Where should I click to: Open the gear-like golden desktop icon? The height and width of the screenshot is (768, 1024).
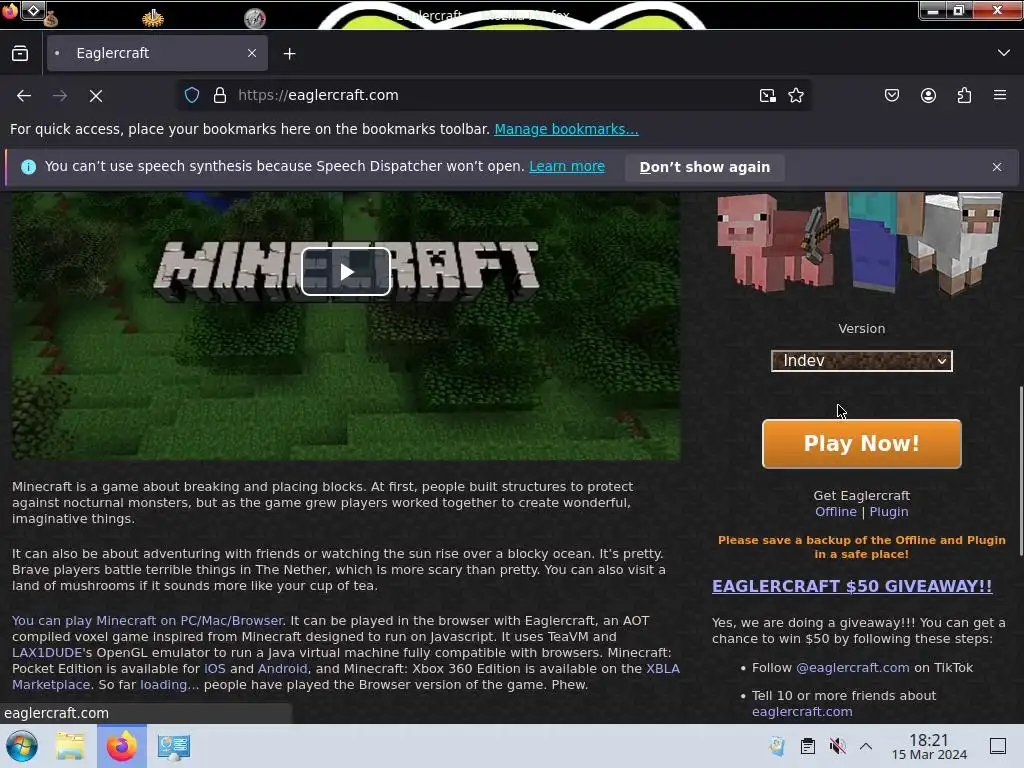pos(153,18)
